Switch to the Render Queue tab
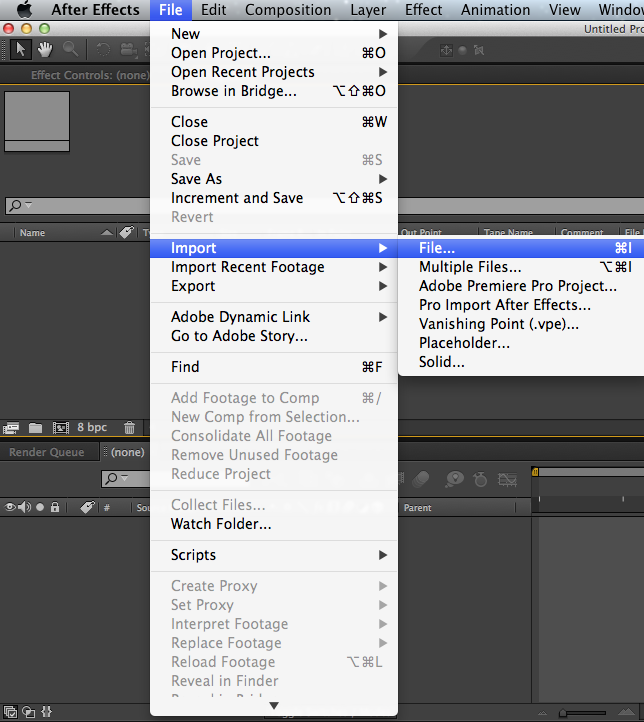This screenshot has height=722, width=644. tap(46, 452)
